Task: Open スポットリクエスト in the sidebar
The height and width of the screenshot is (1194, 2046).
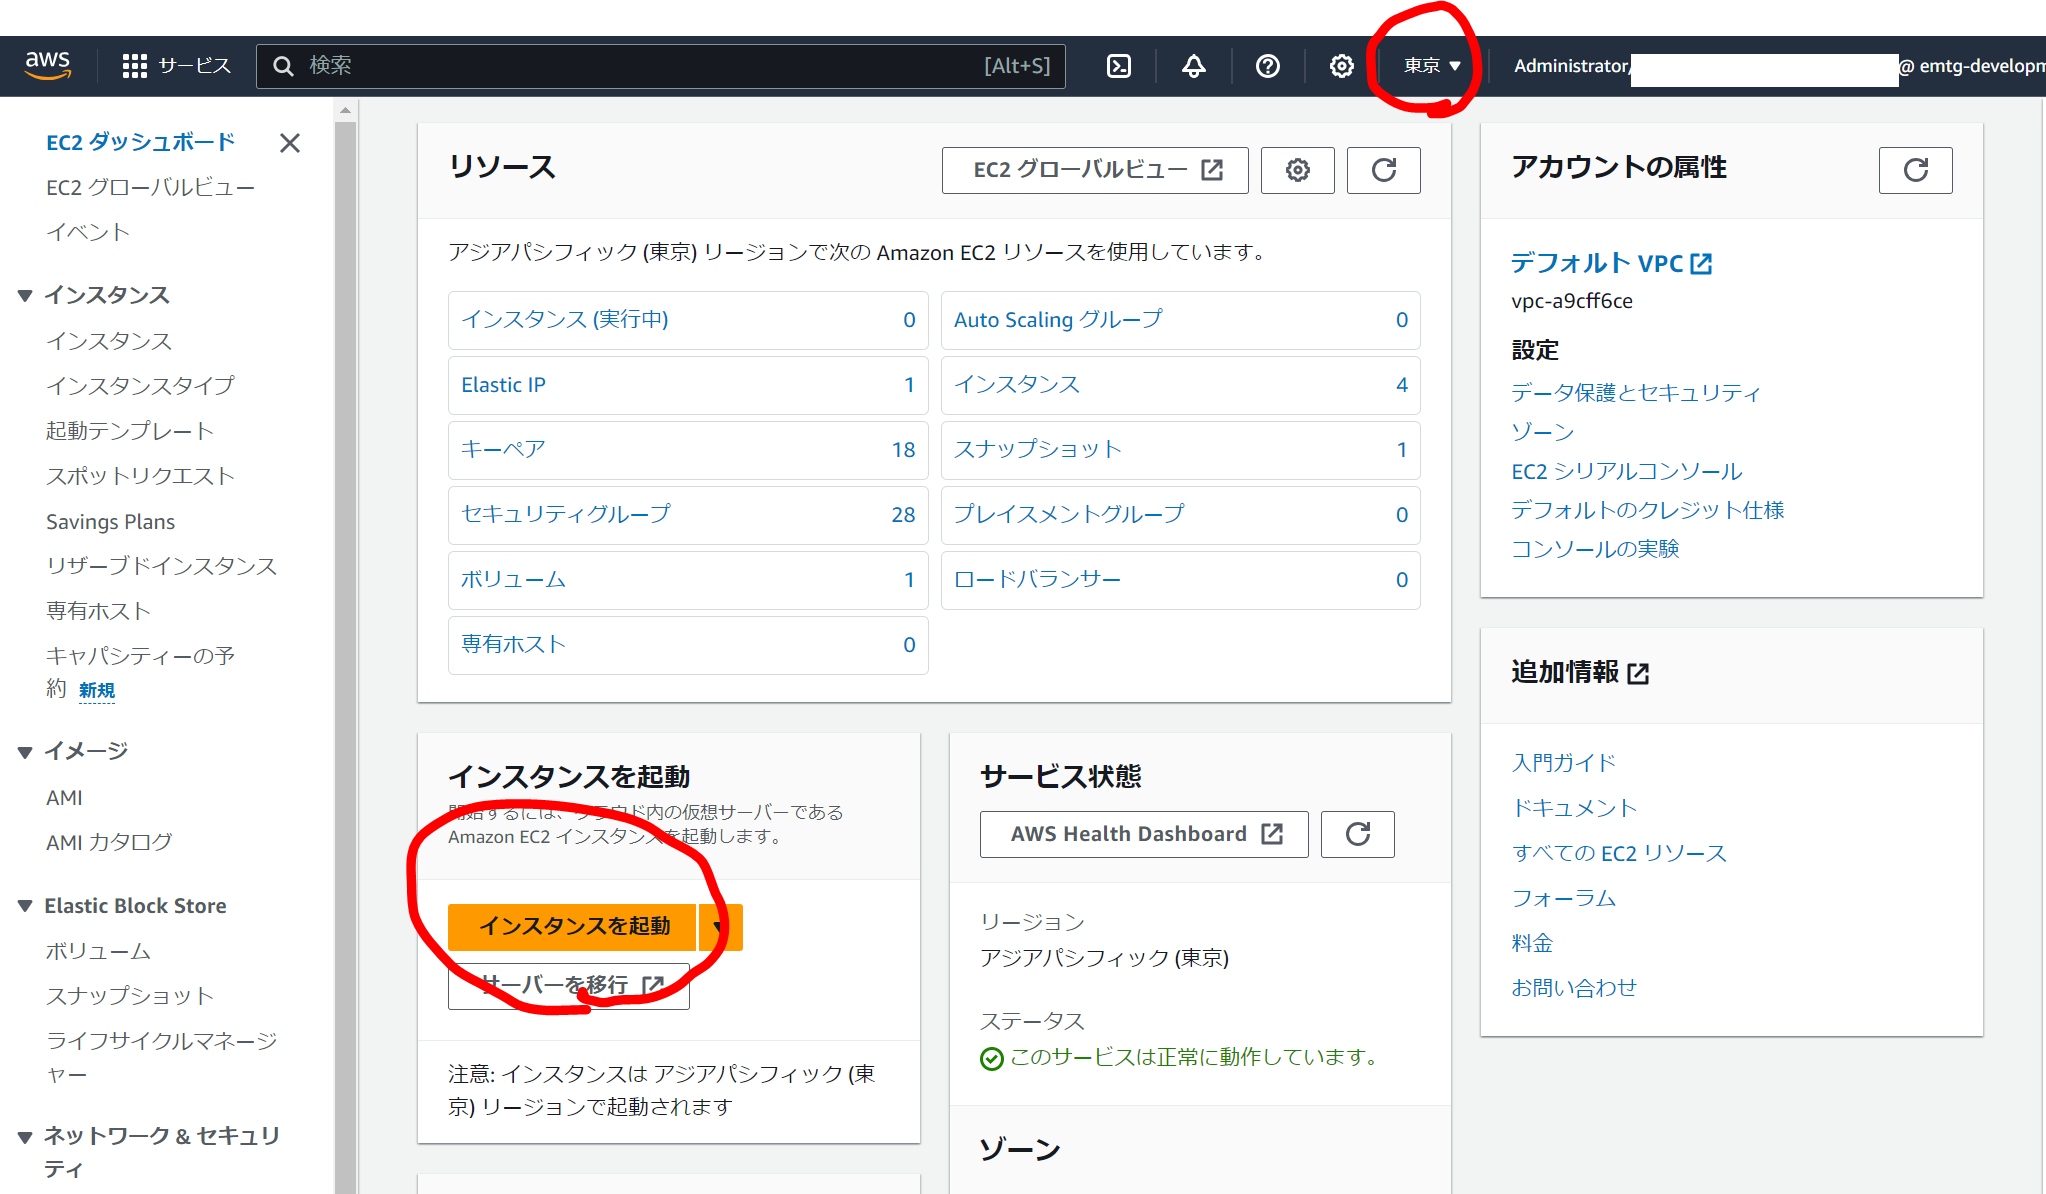Action: (140, 476)
